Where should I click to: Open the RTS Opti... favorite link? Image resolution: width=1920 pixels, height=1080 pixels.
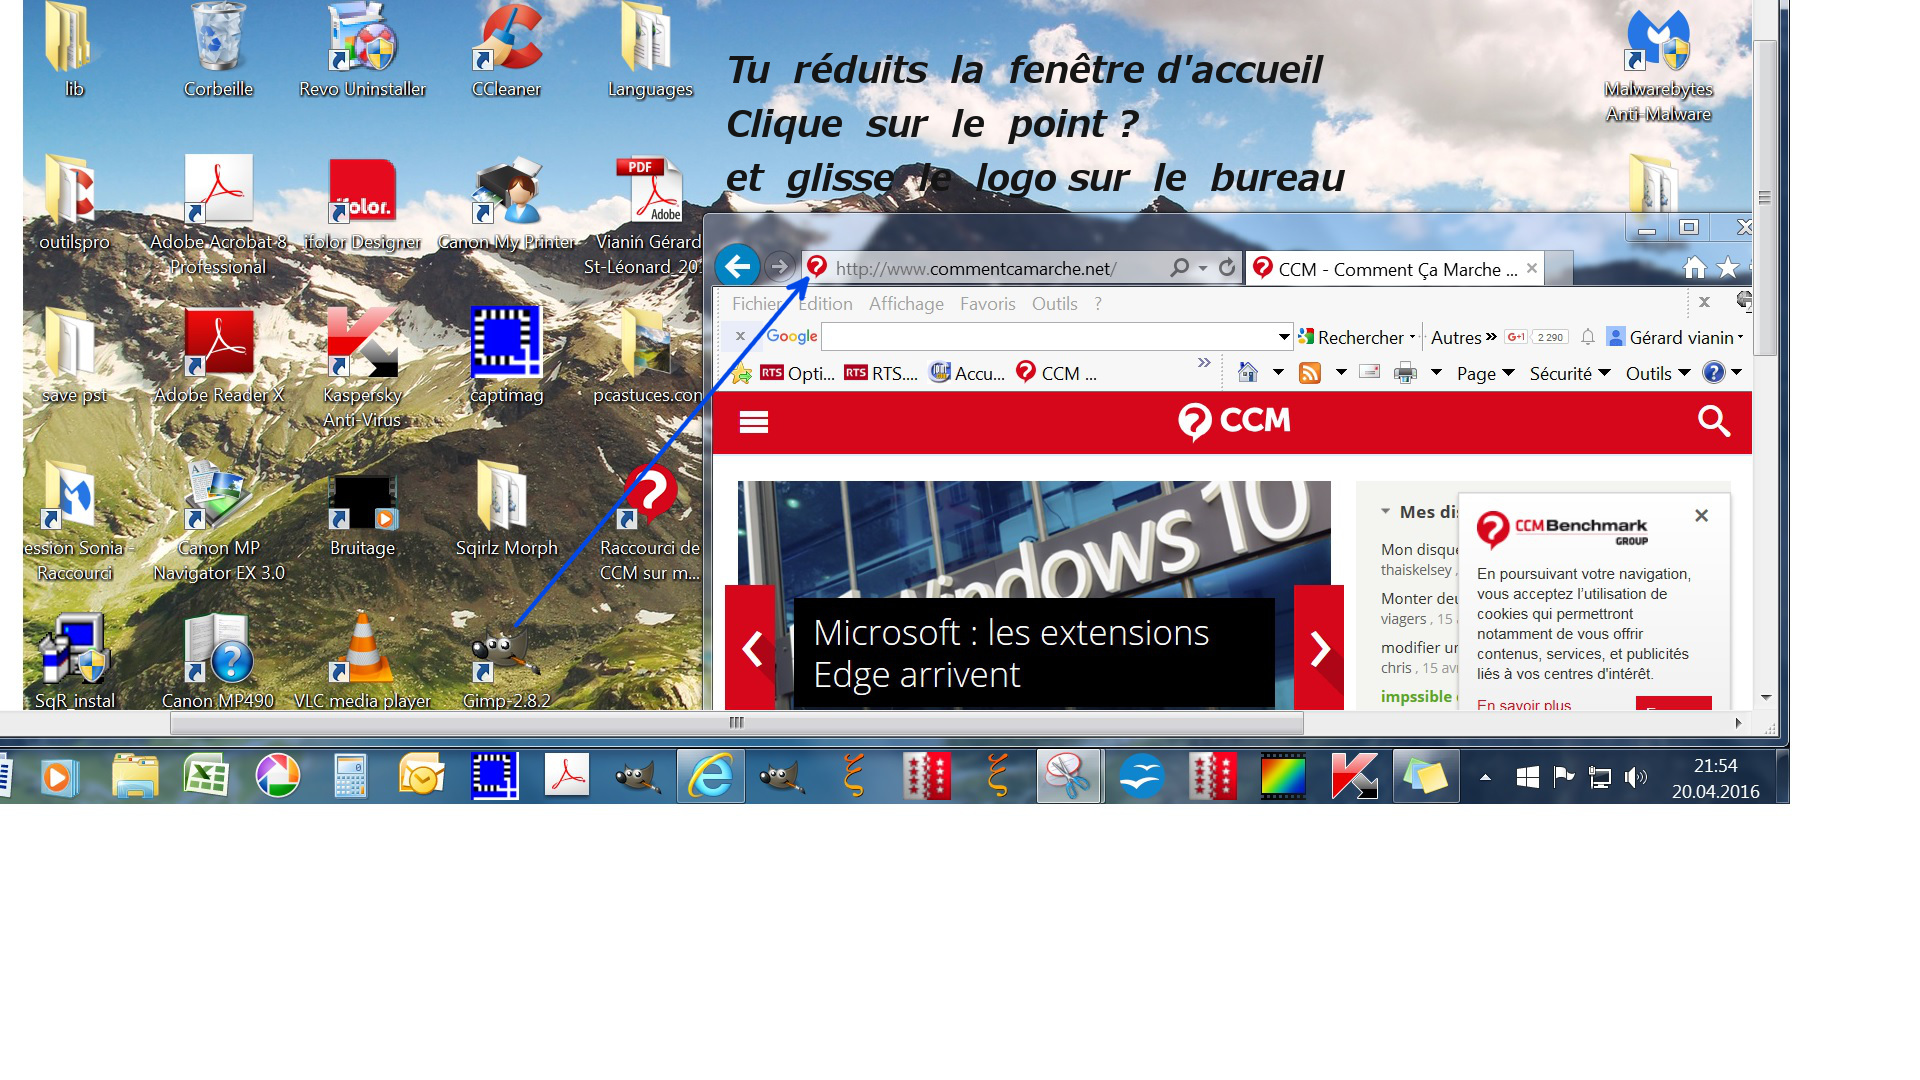click(797, 373)
